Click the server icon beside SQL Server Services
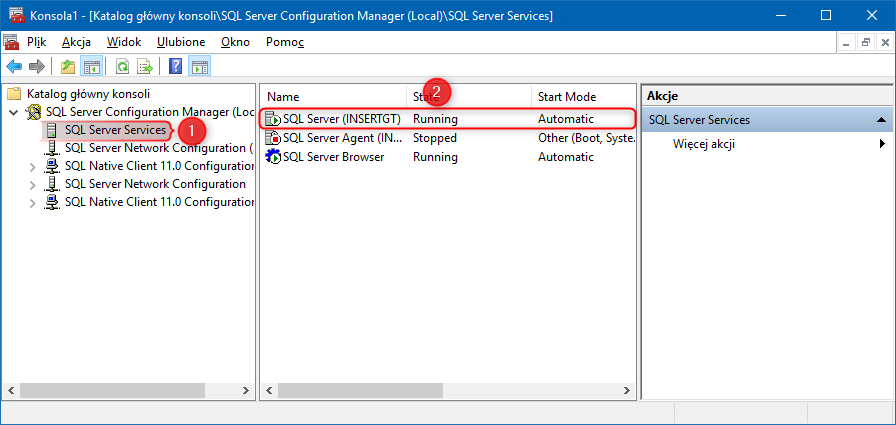The height and width of the screenshot is (425, 896). point(52,130)
